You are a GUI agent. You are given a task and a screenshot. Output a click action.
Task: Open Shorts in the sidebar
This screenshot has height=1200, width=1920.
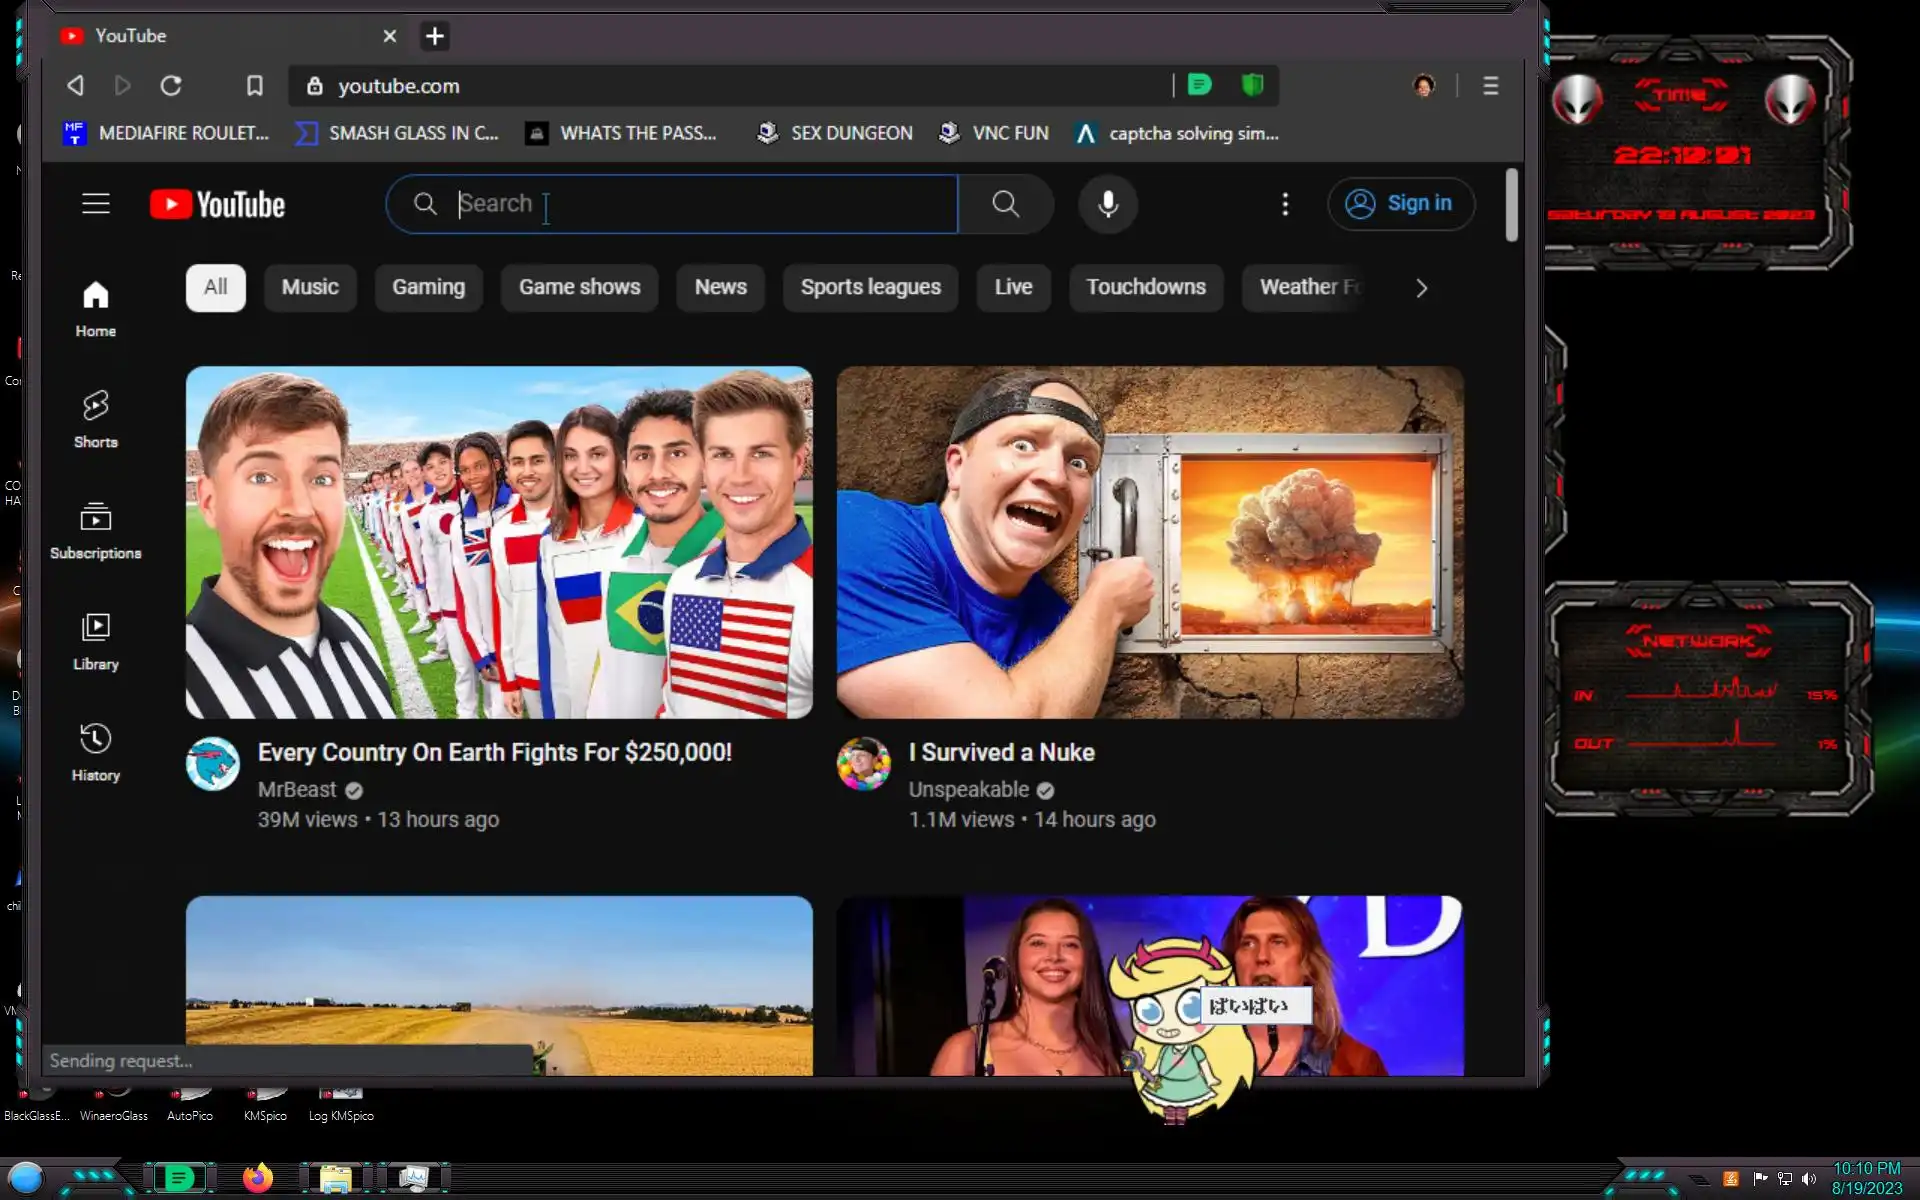[x=96, y=418]
